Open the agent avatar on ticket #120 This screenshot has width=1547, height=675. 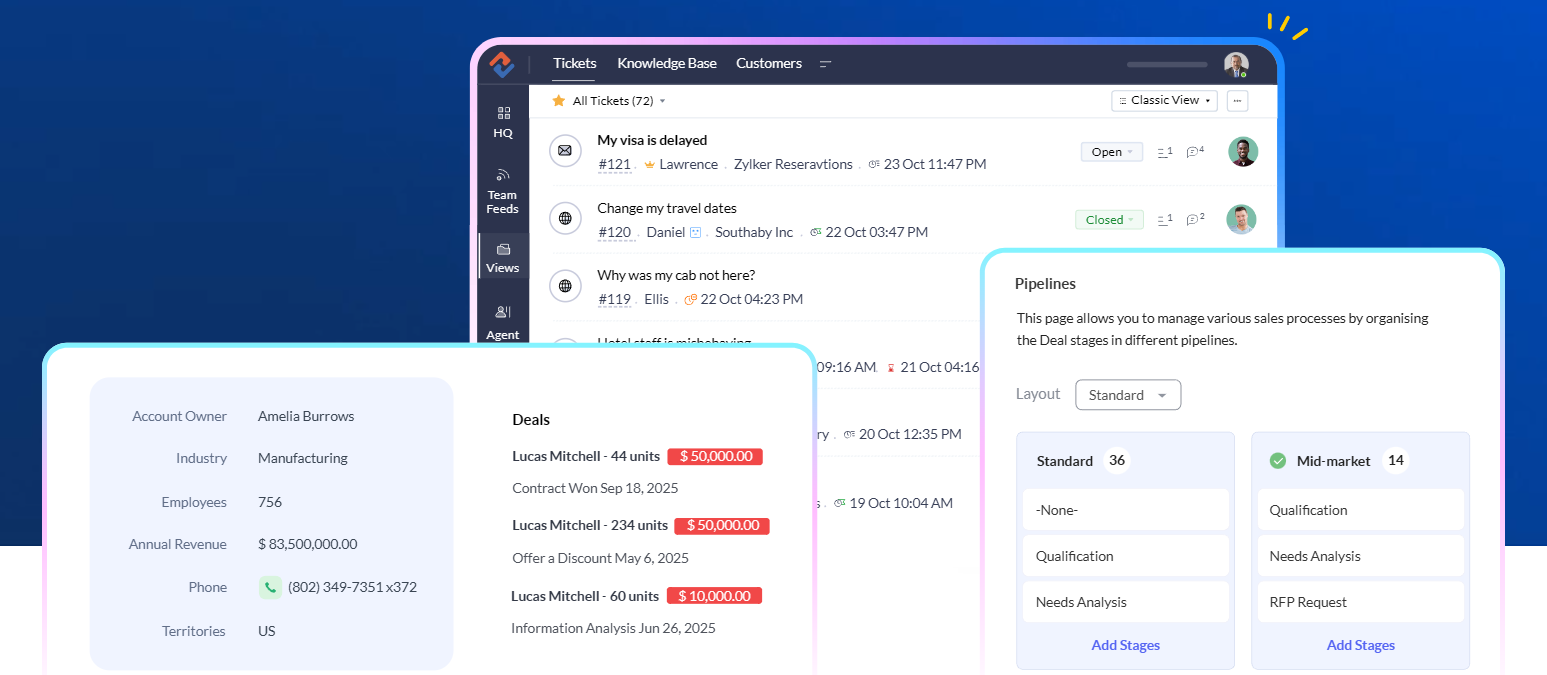[x=1242, y=219]
